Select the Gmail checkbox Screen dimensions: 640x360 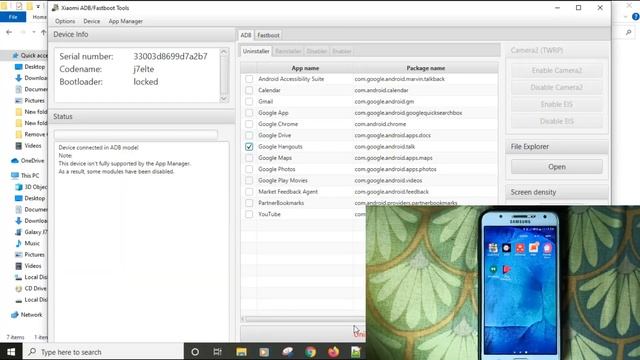pos(249,101)
